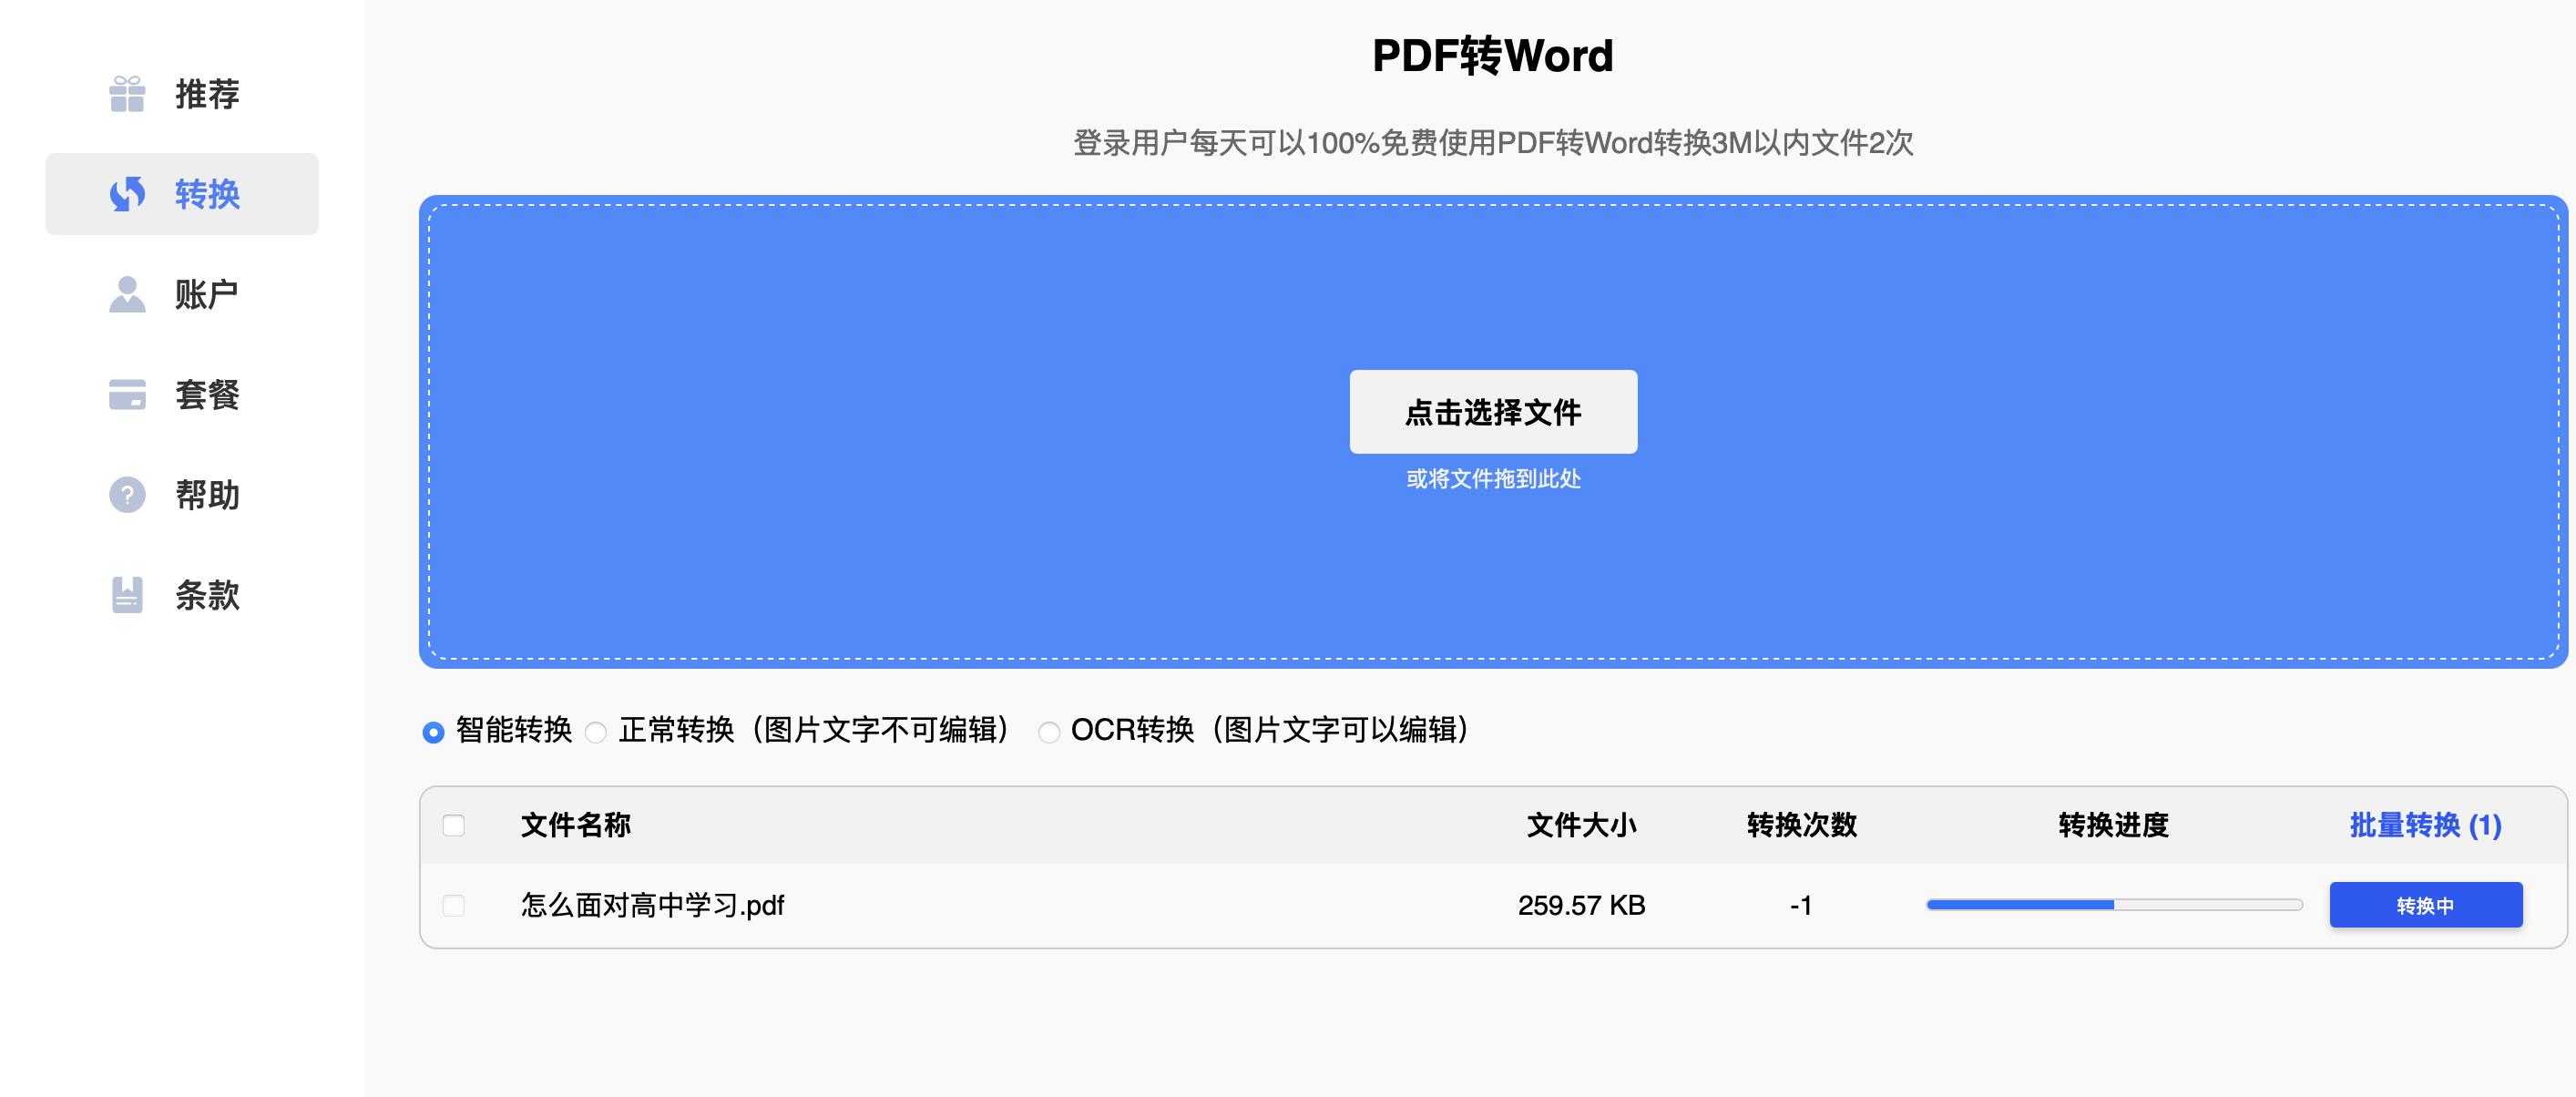Click the gift icon next to 推荐

127,94
